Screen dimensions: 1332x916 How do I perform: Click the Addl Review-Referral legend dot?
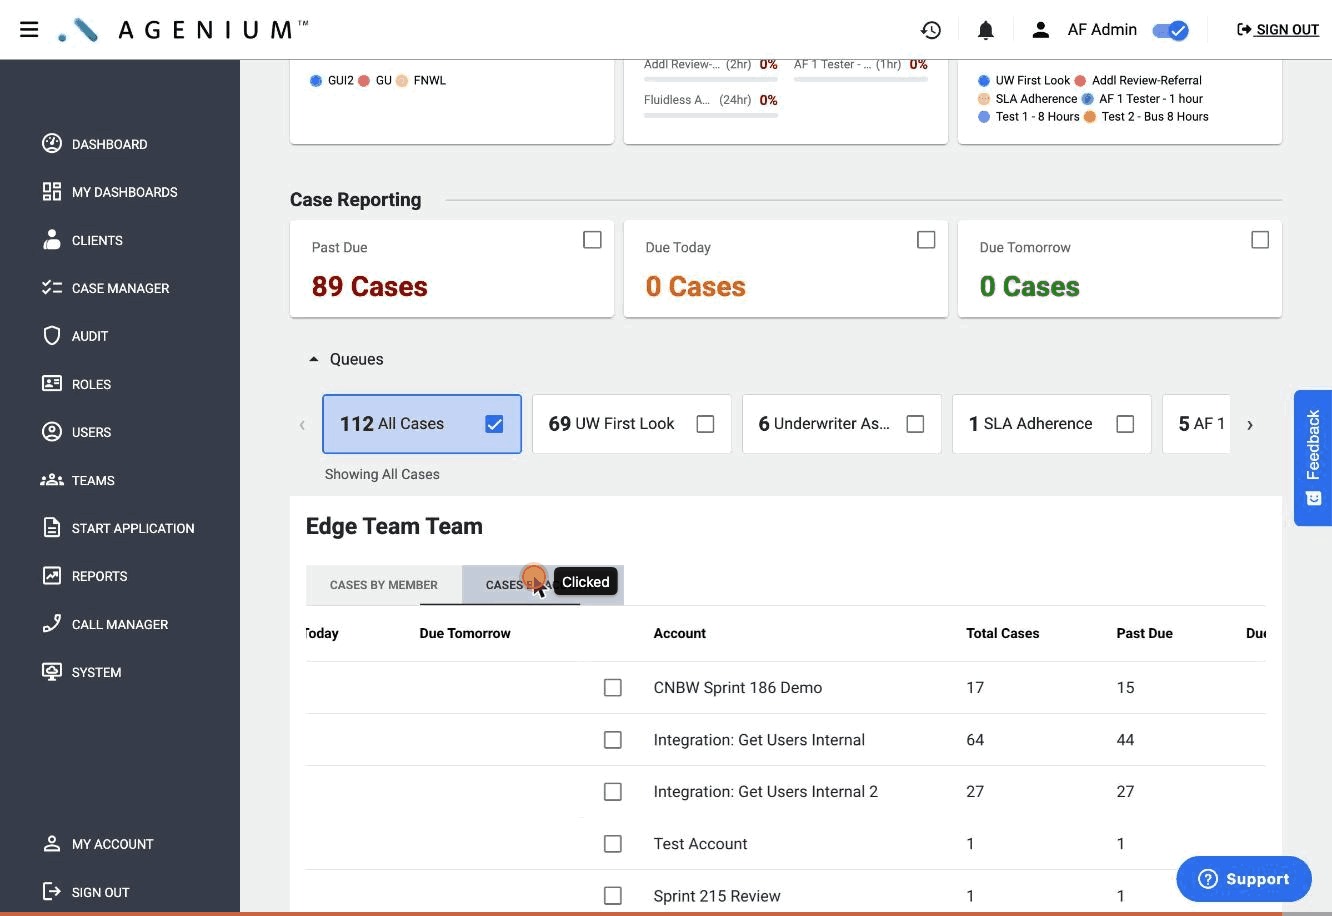point(1080,80)
